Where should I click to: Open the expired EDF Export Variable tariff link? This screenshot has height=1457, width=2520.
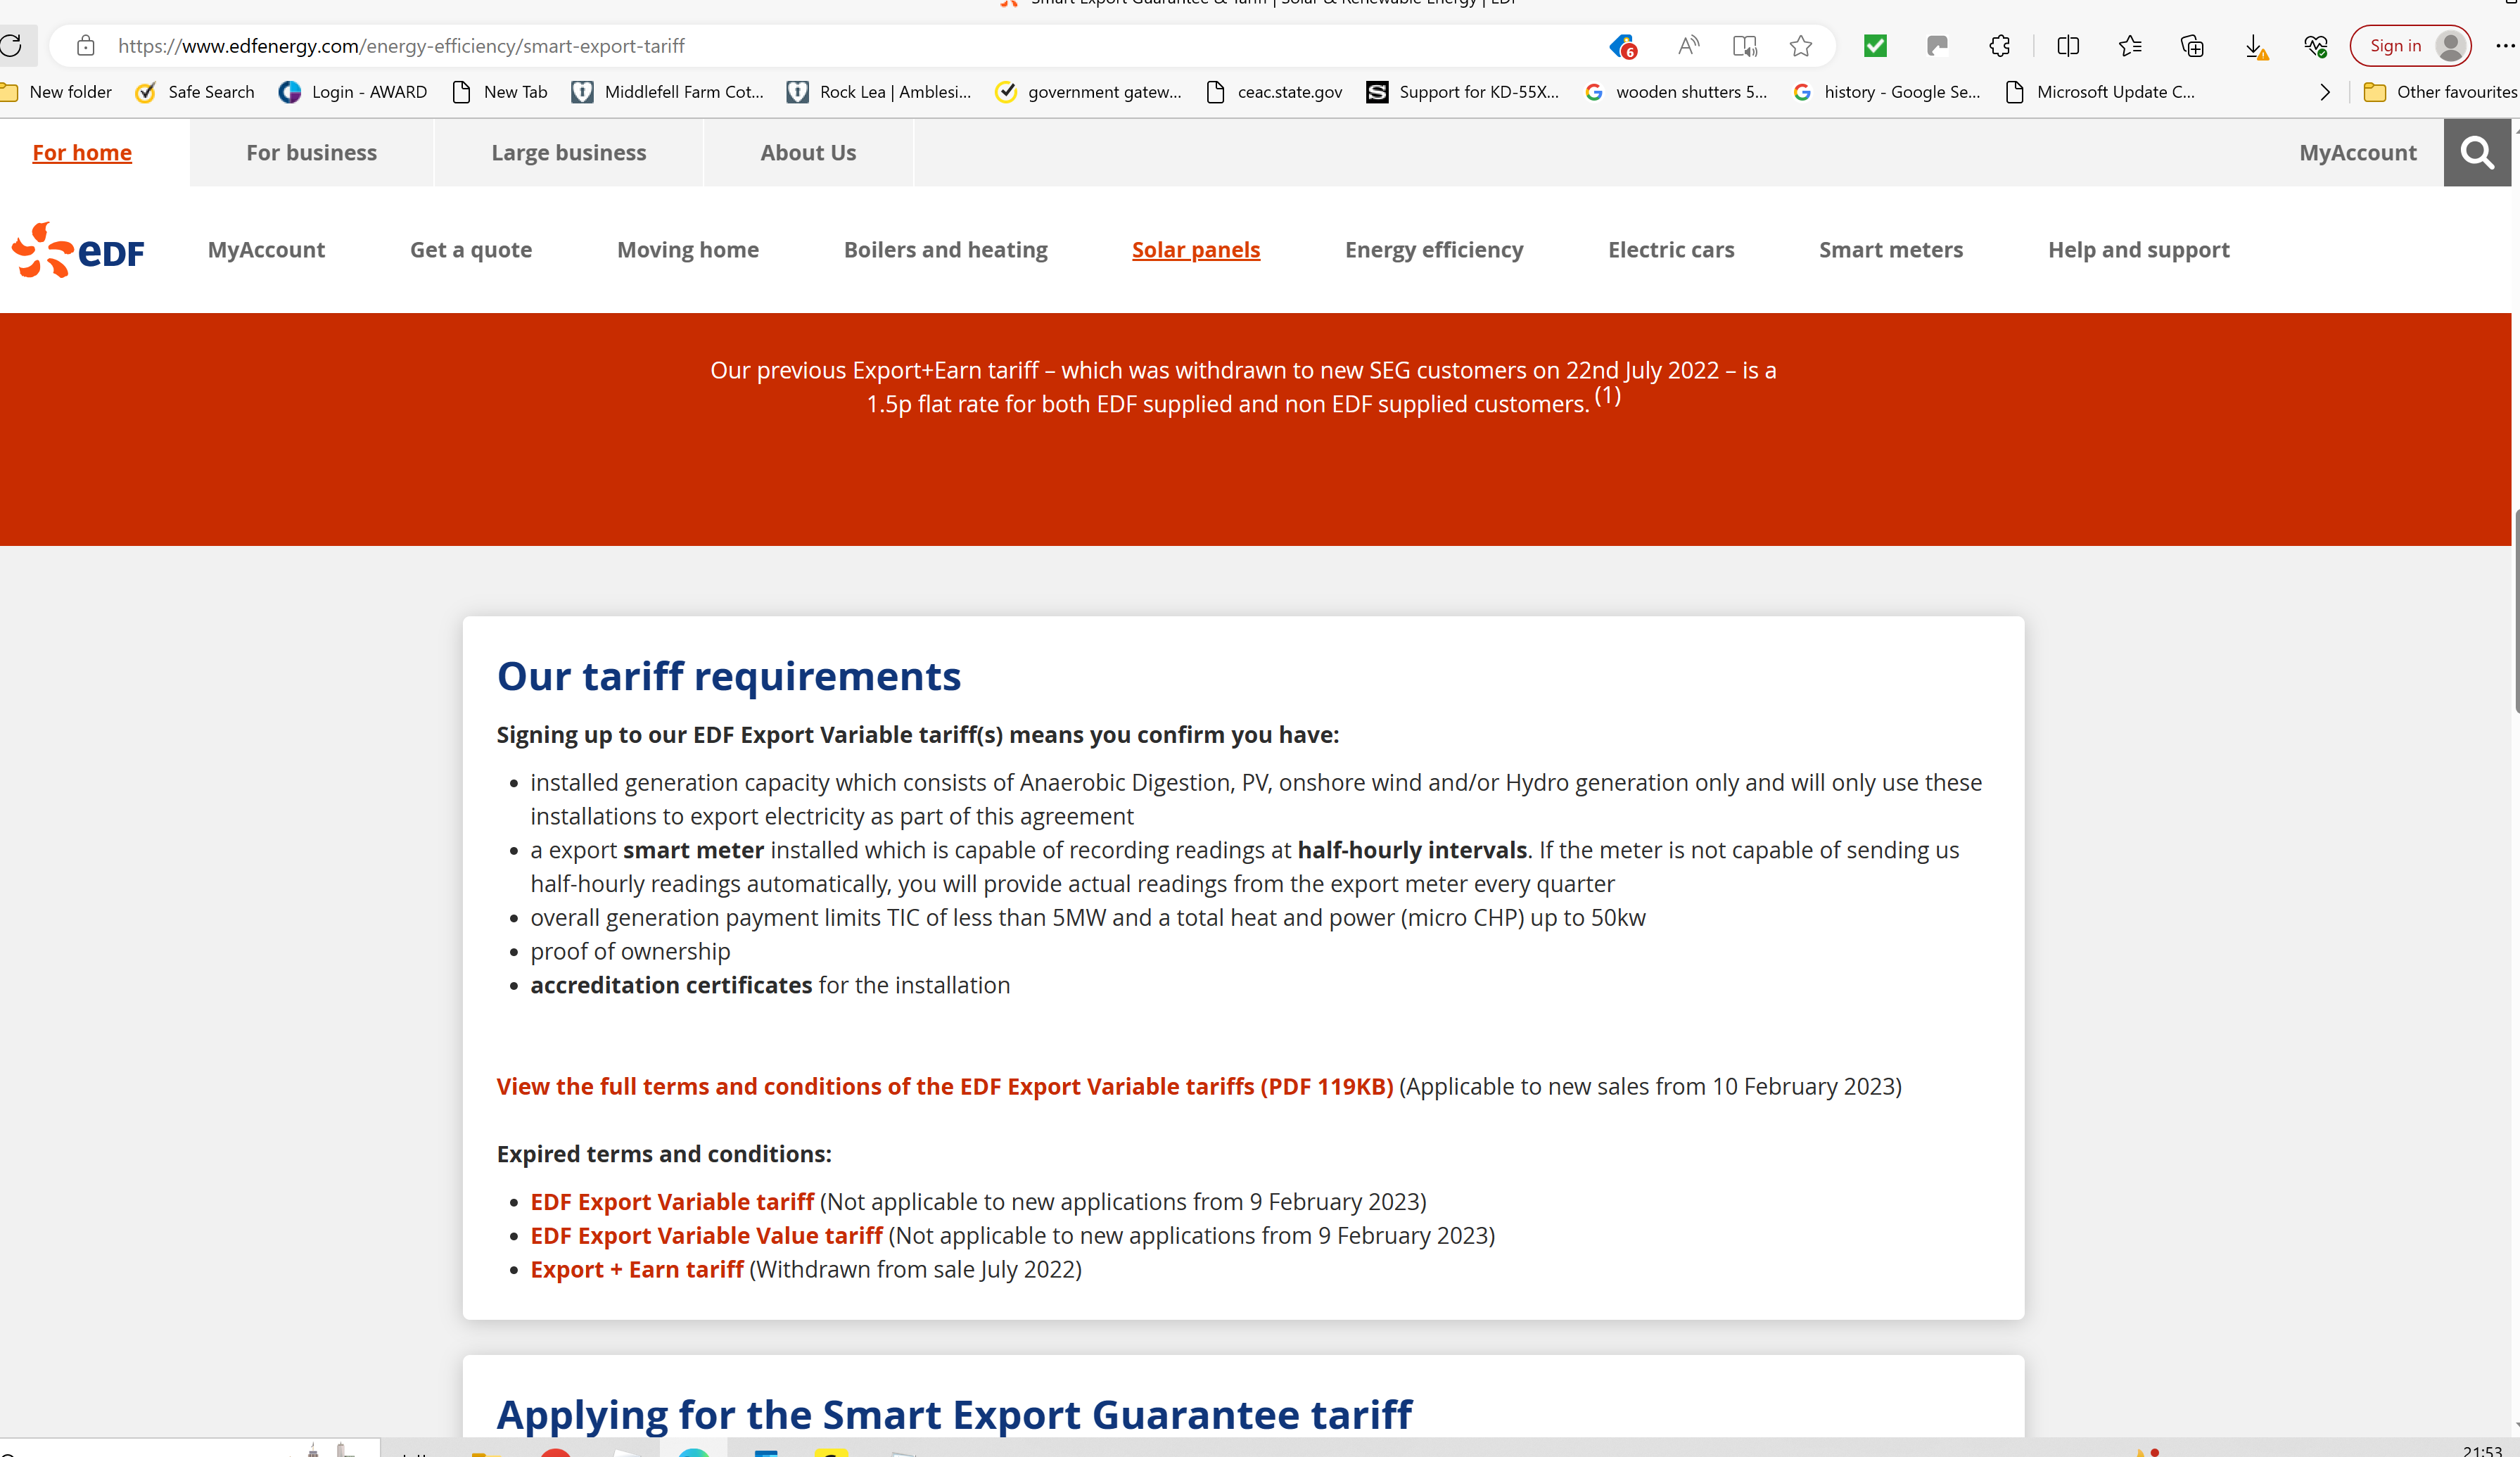pyautogui.click(x=672, y=1202)
